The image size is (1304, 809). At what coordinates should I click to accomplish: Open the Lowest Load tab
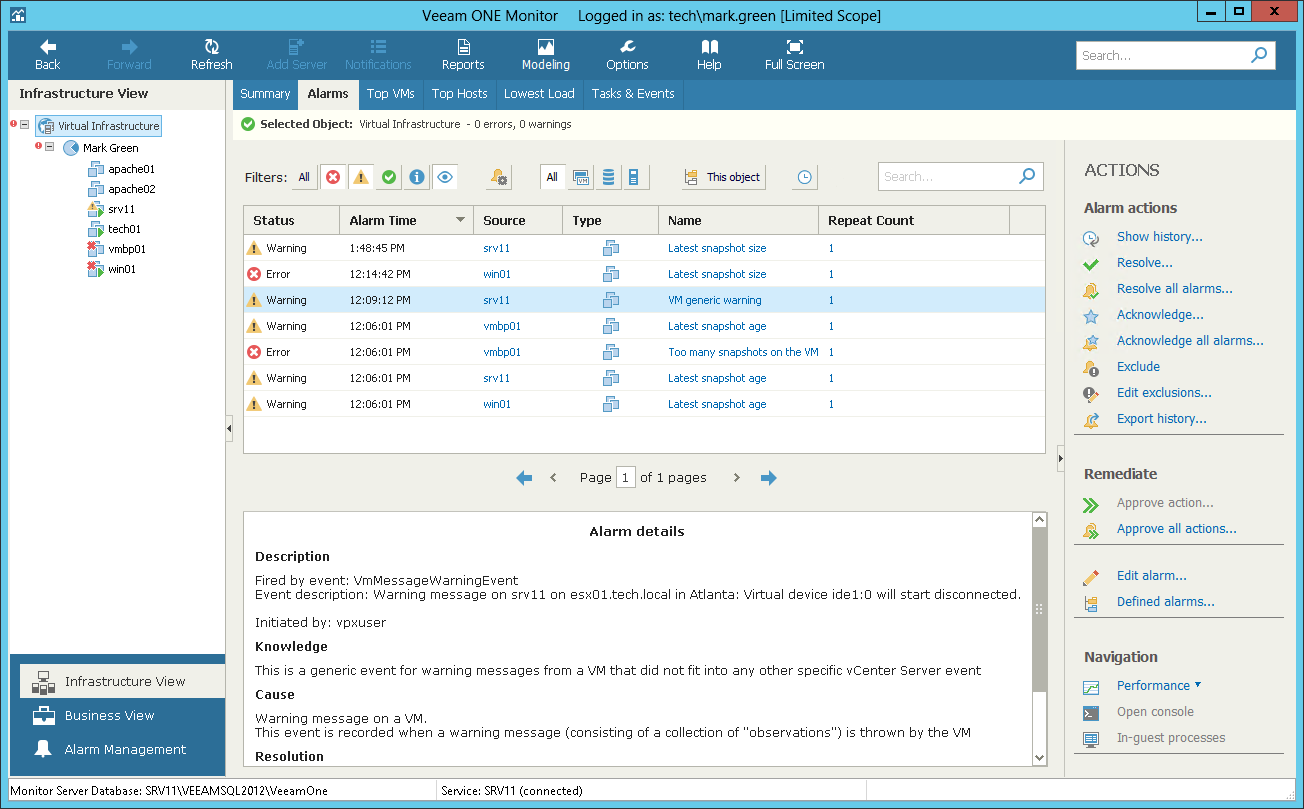(x=539, y=94)
